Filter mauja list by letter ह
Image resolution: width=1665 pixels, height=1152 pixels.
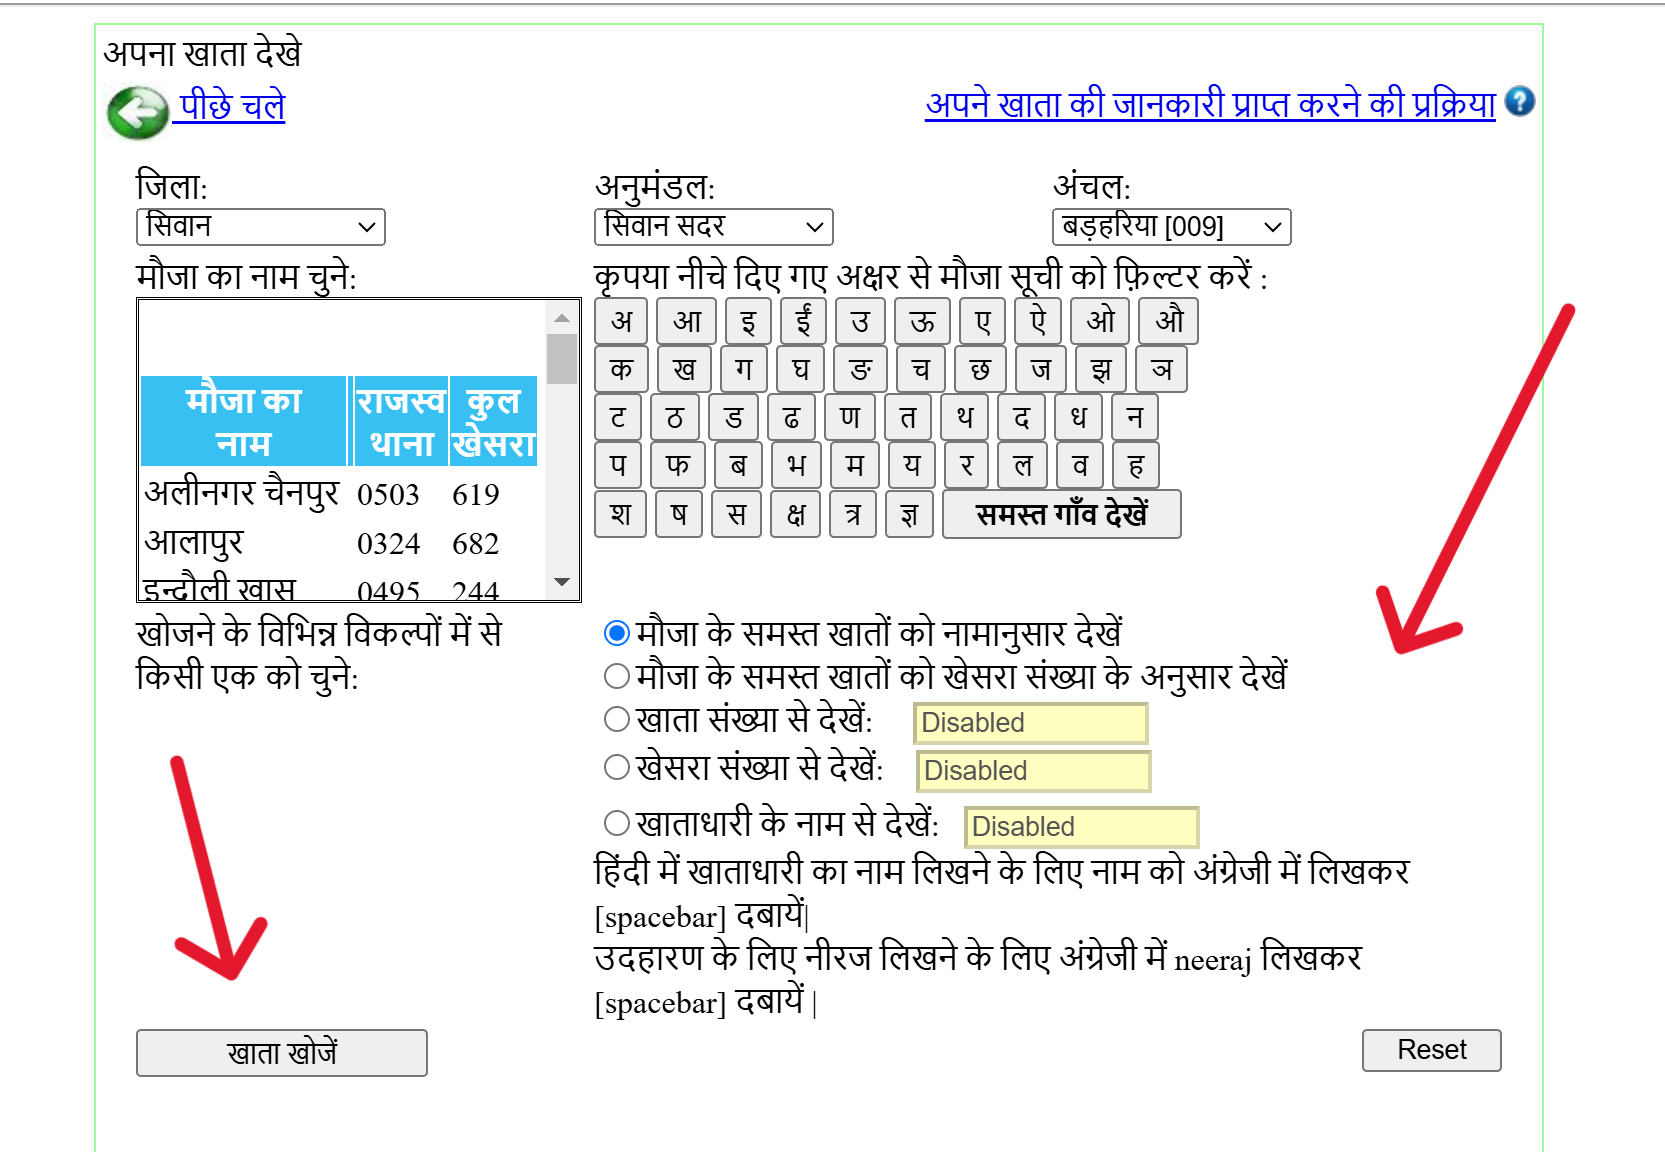click(1135, 465)
